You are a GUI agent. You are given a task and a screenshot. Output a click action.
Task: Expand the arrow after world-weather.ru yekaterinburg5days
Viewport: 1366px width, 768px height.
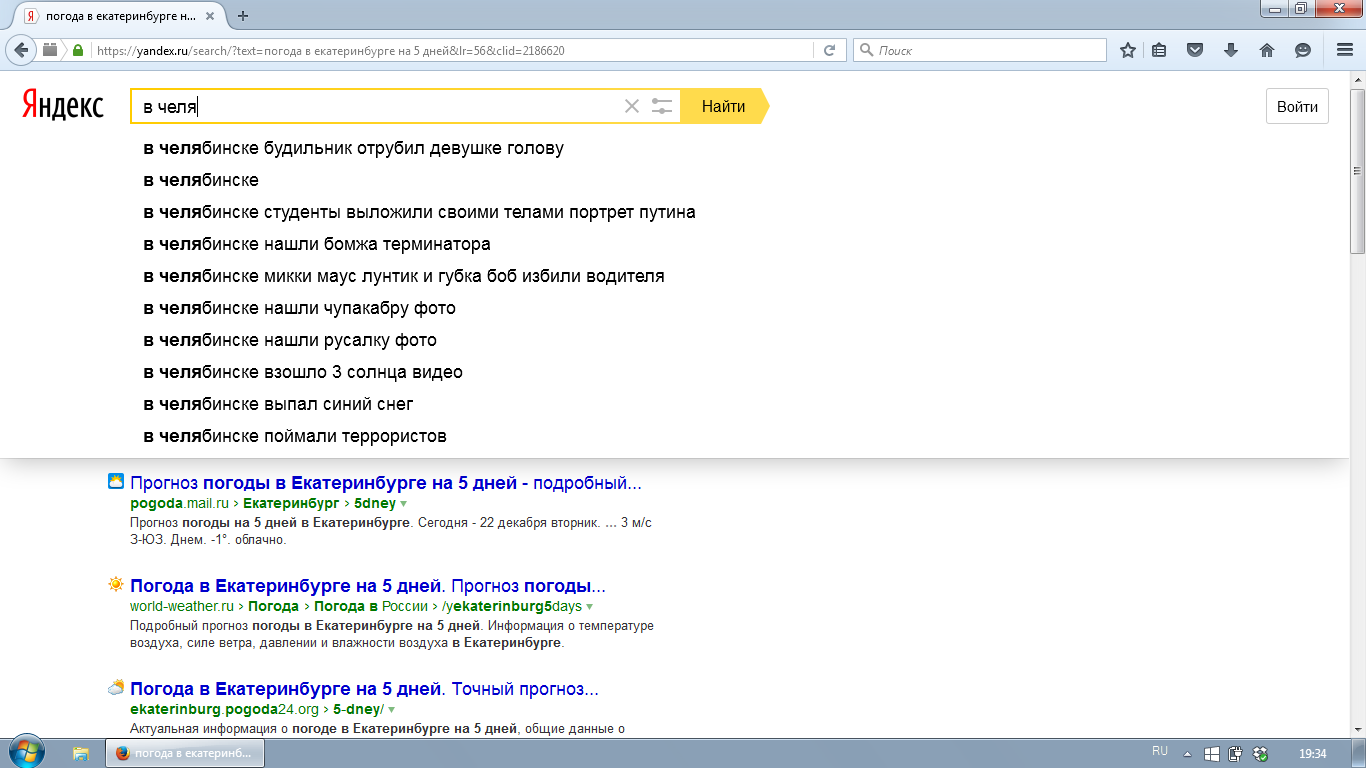click(590, 607)
